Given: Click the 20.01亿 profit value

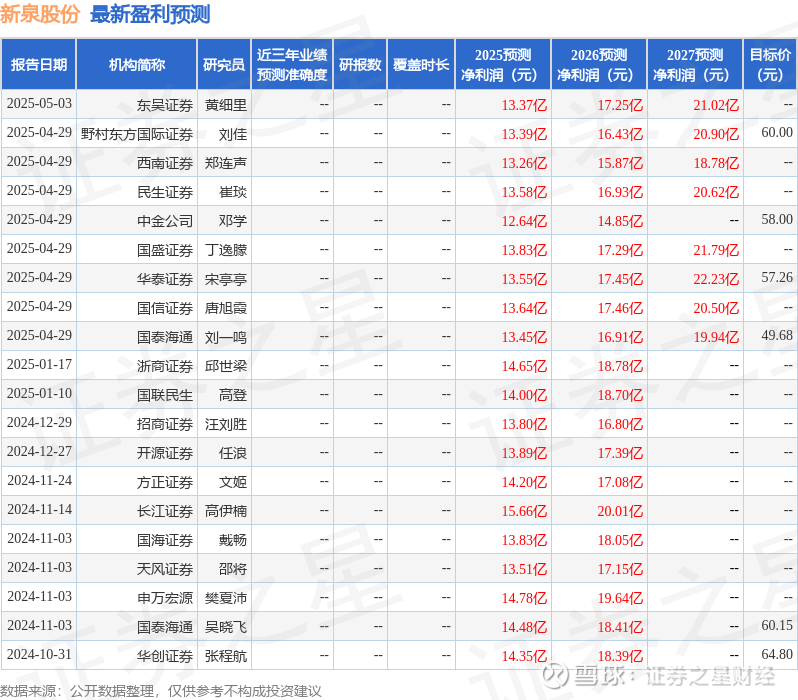Looking at the screenshot, I should (620, 511).
